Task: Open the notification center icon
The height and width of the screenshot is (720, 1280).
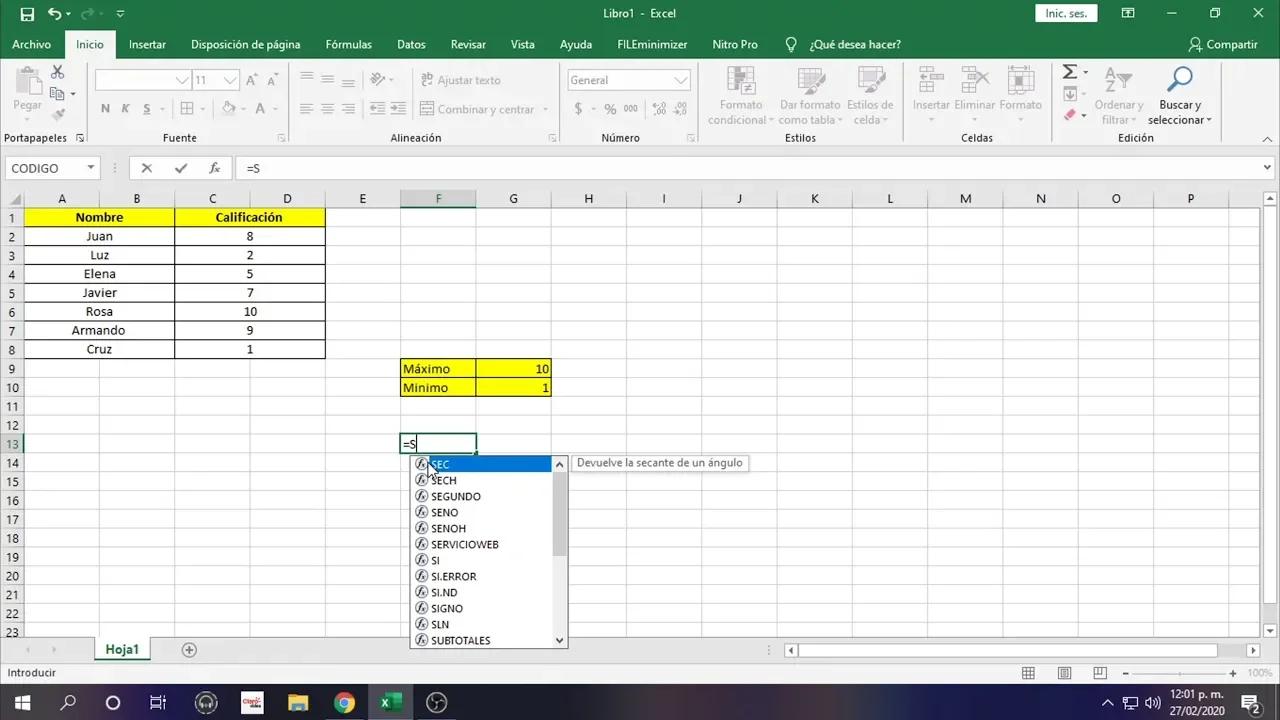Action: point(1250,702)
